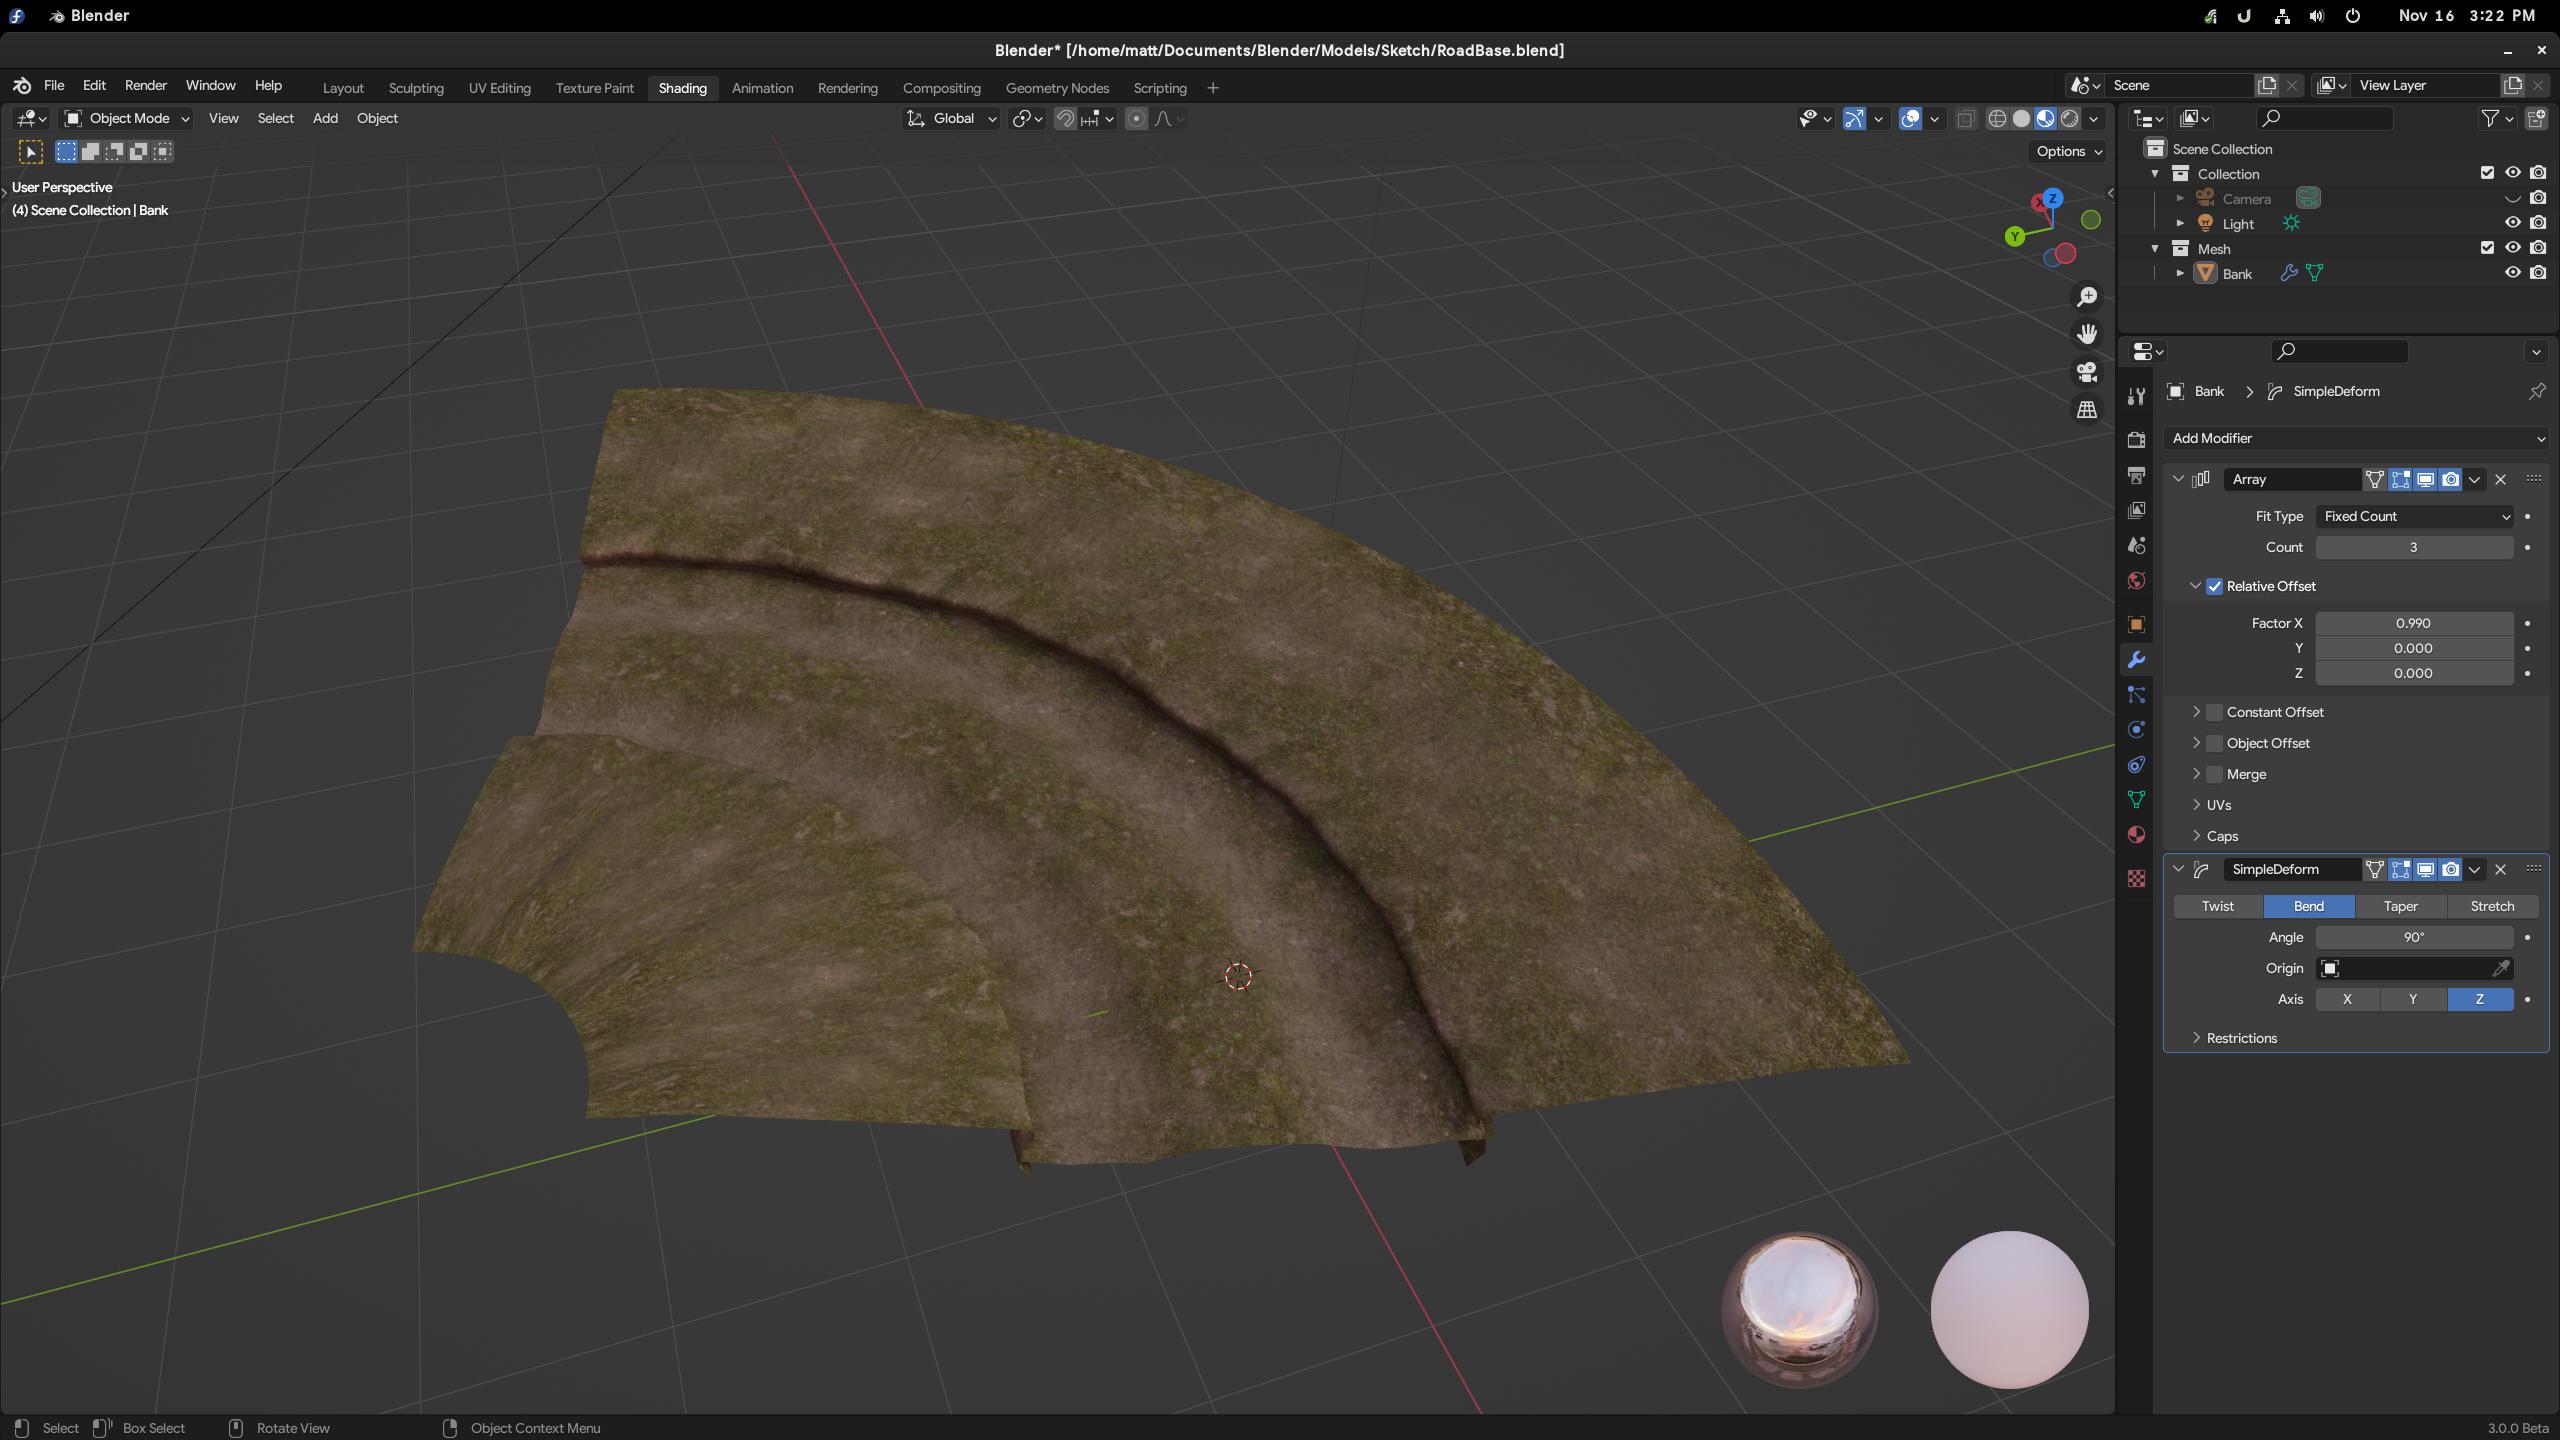Click the viewport zoom magnifier gizmo
The height and width of the screenshot is (1440, 2560).
coord(2087,297)
